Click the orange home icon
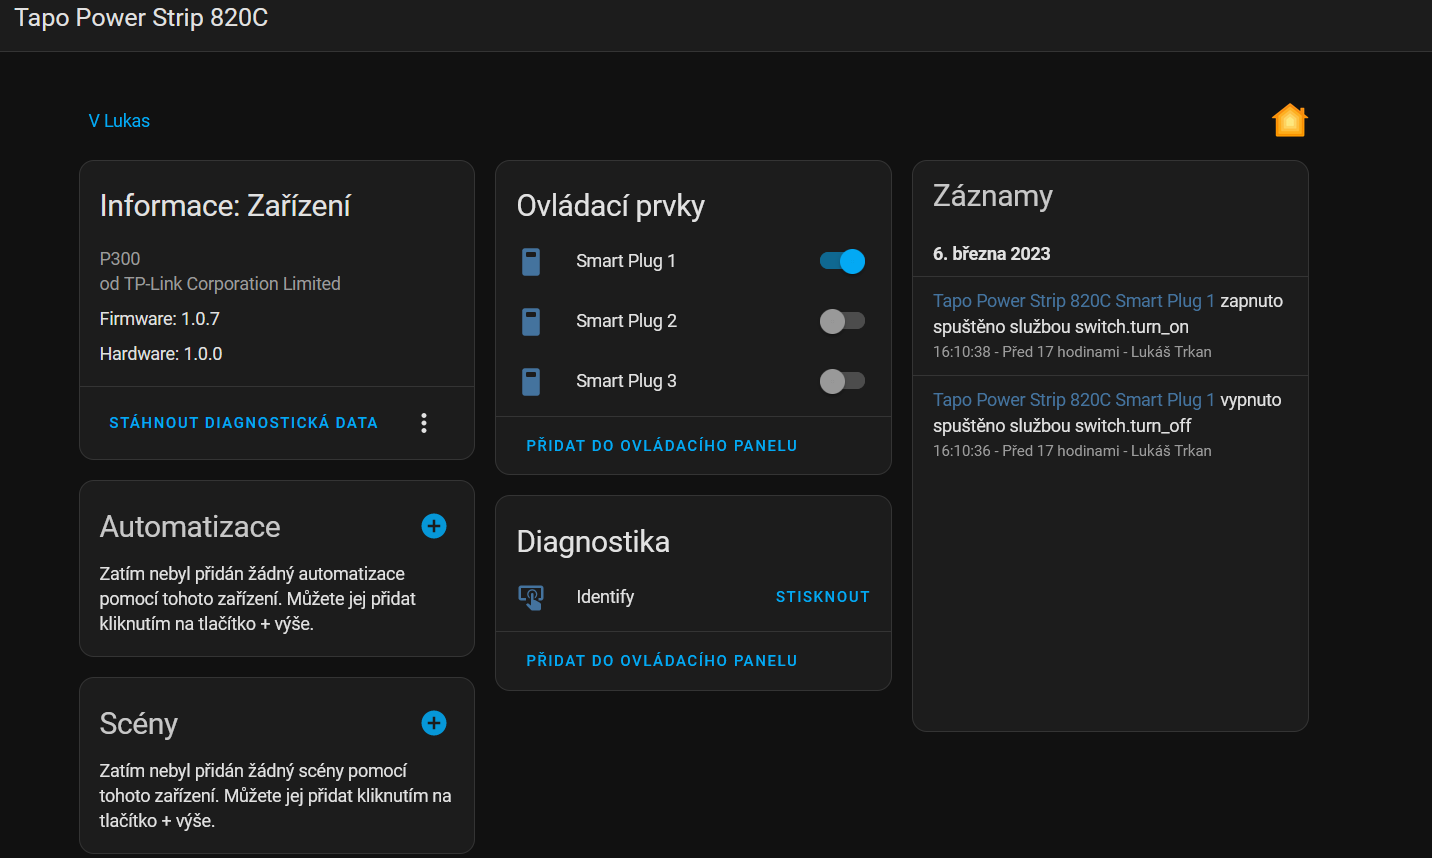 pyautogui.click(x=1289, y=120)
